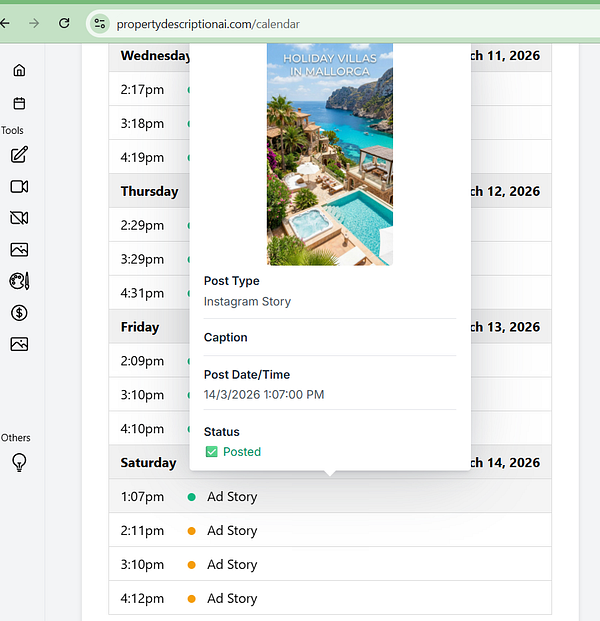Viewport: 600px width, 621px height.
Task: Open the crossed-out video camera tool icon
Action: tap(19, 218)
